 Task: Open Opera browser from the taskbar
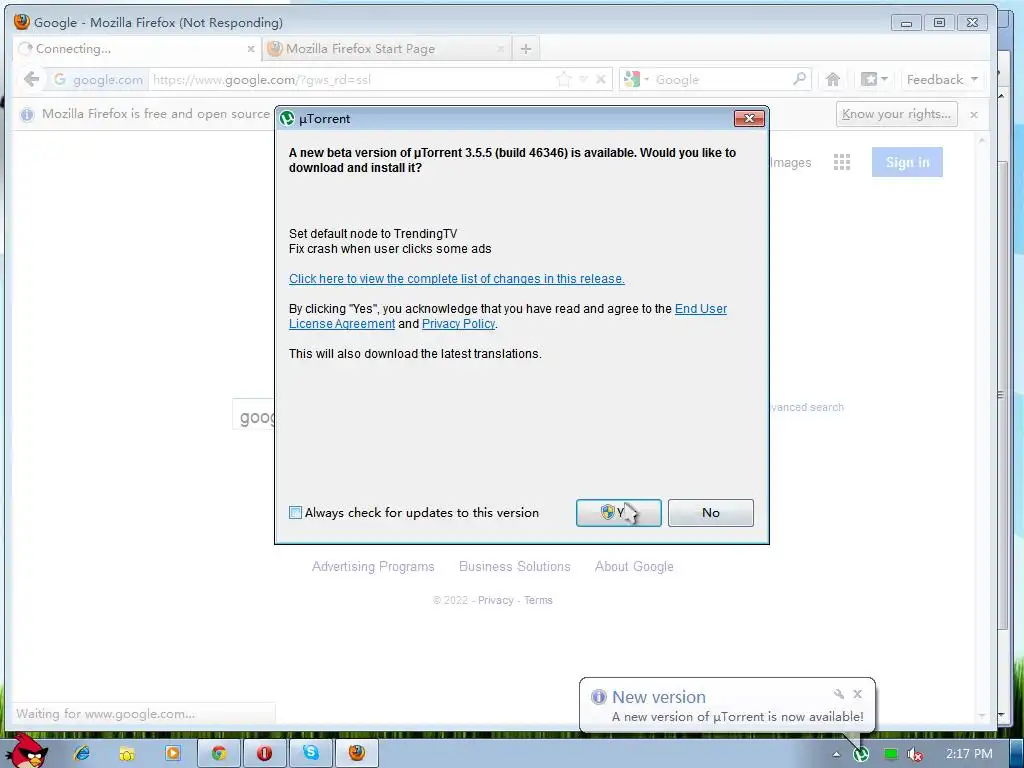coord(264,753)
